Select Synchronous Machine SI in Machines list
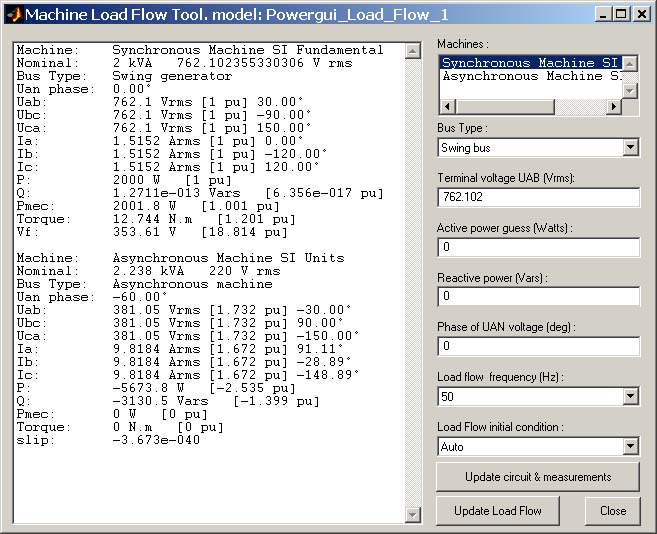The image size is (657, 534). tap(531, 63)
